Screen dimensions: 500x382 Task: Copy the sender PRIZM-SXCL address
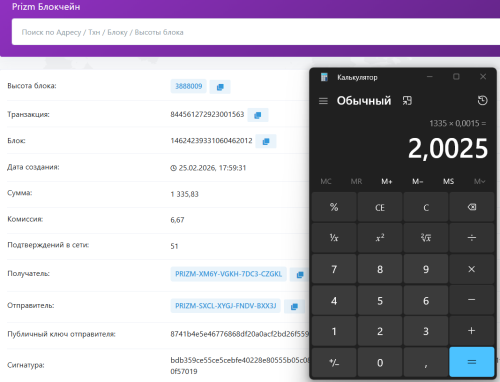[x=294, y=306]
